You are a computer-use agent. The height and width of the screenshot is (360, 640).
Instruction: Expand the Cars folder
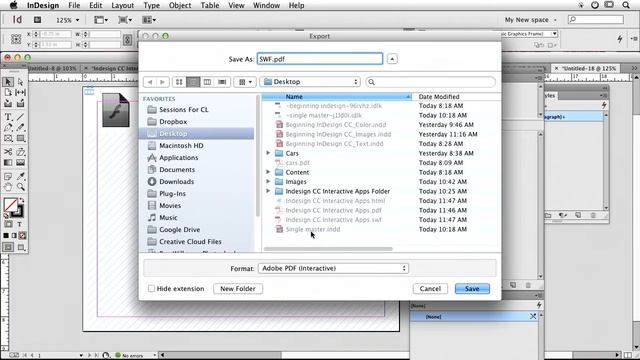(268, 153)
